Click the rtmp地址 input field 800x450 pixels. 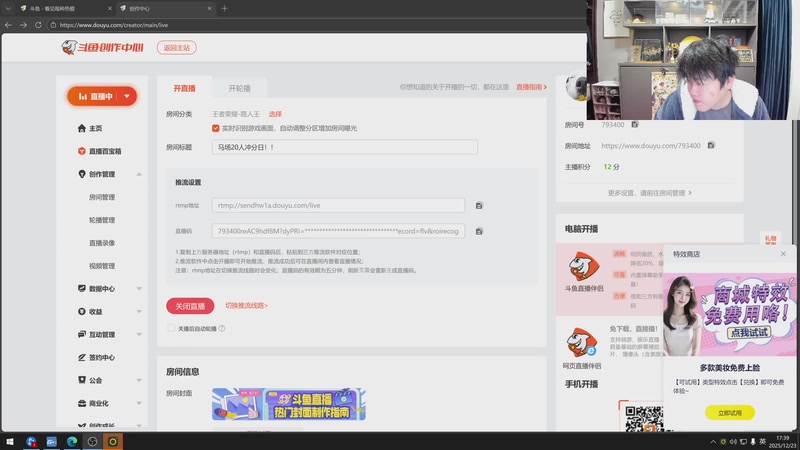pos(338,205)
